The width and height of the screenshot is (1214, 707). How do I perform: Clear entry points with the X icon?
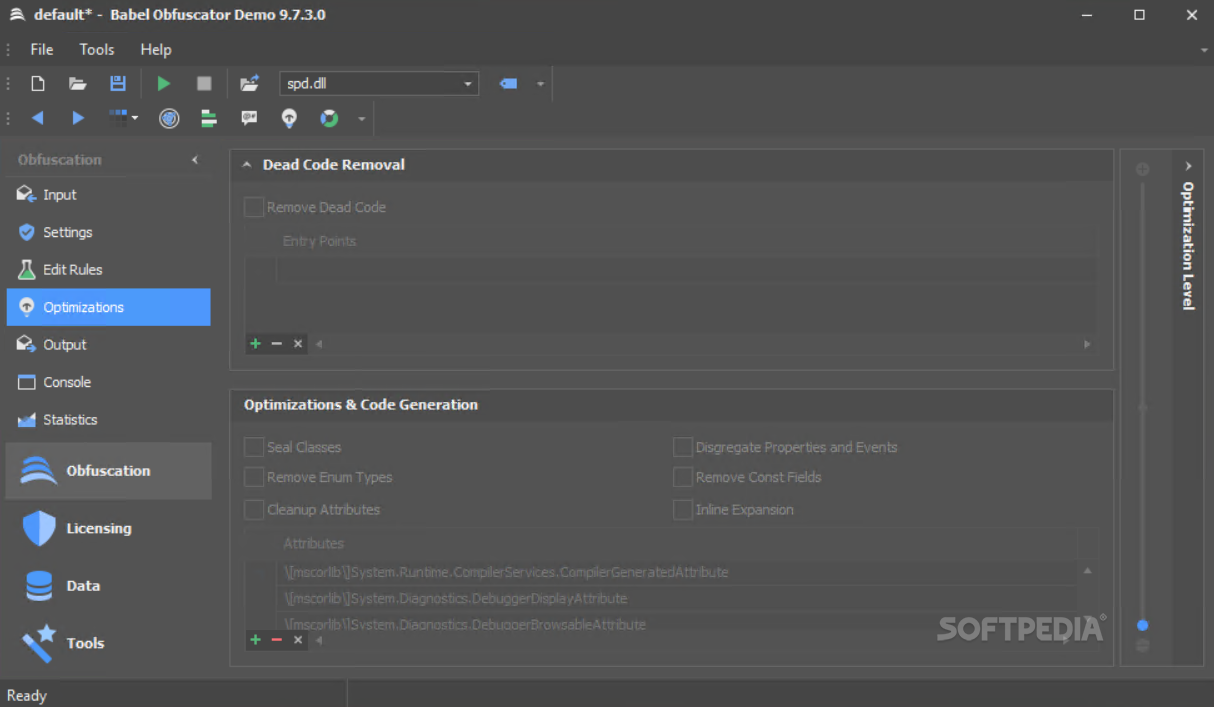pos(298,344)
